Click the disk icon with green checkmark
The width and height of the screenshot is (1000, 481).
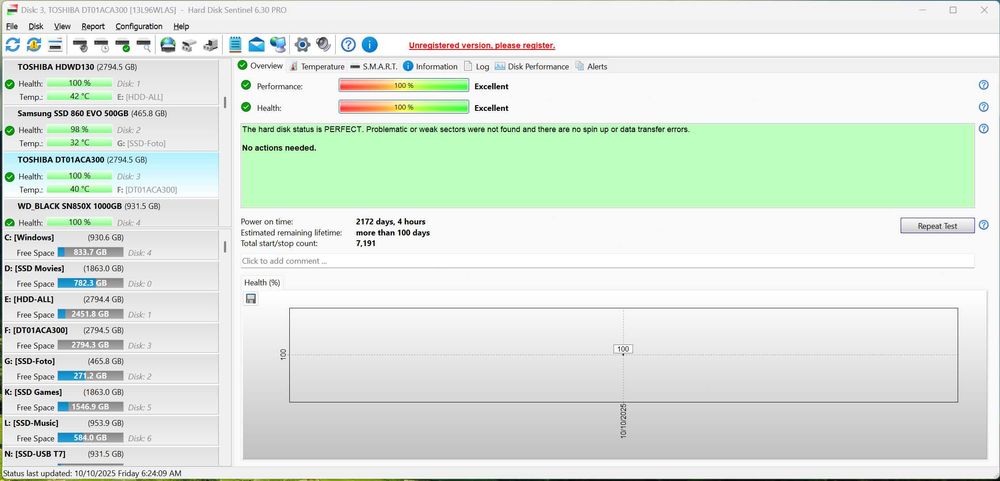click(122, 45)
